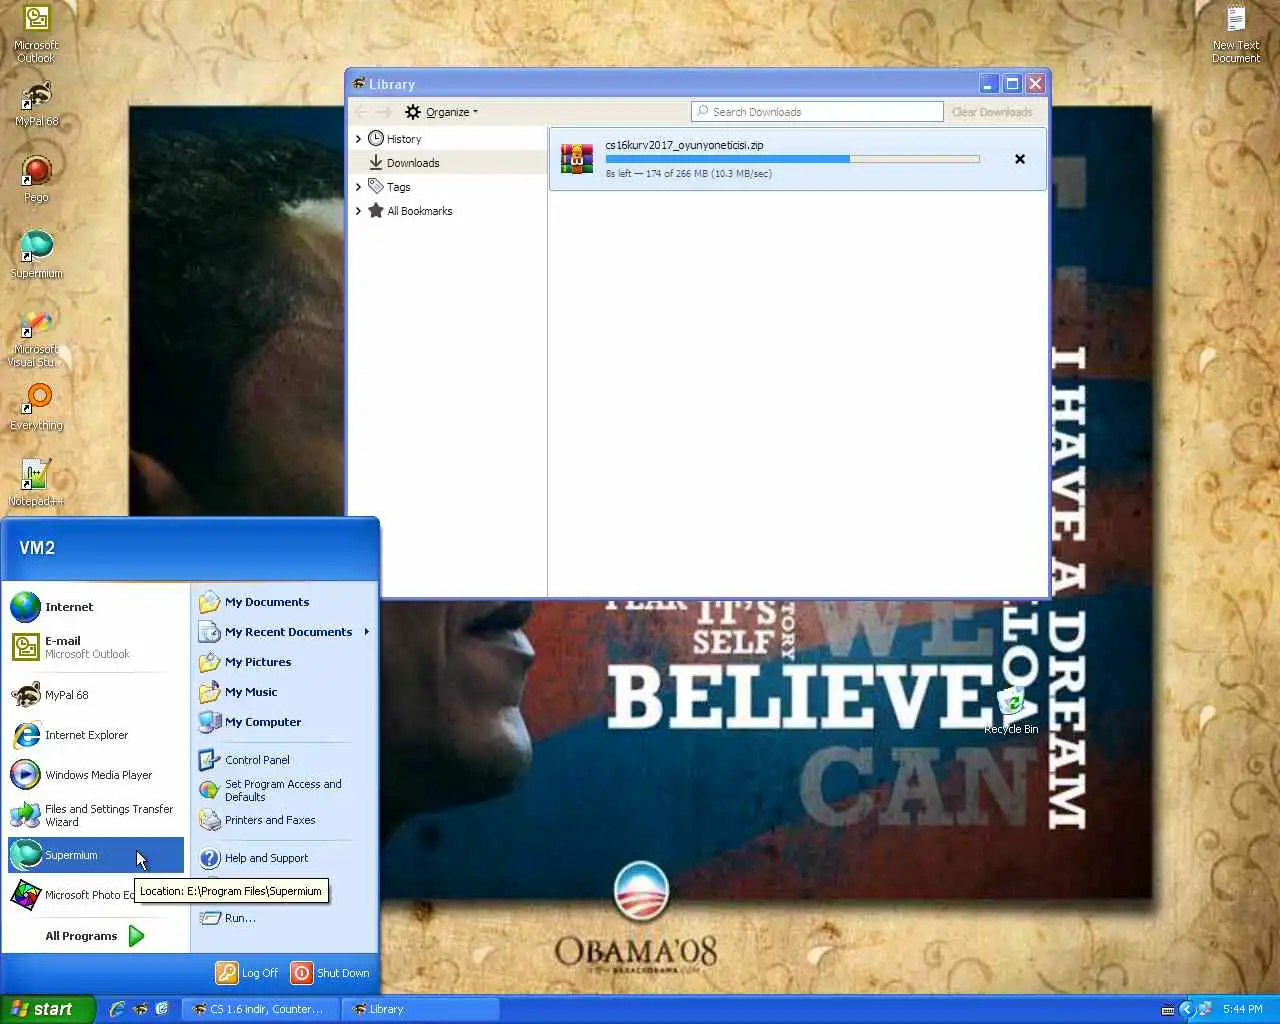Click the zip download progress bar
The height and width of the screenshot is (1024, 1280).
[x=792, y=159]
